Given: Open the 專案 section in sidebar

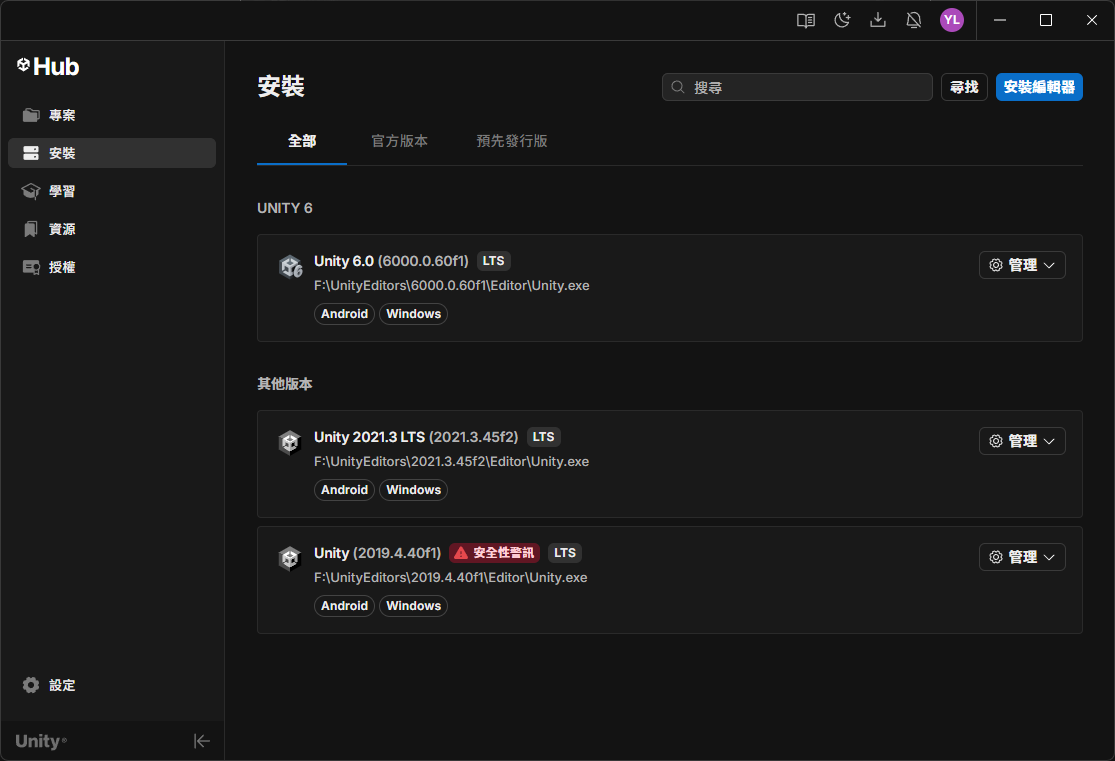Looking at the screenshot, I should (x=62, y=115).
